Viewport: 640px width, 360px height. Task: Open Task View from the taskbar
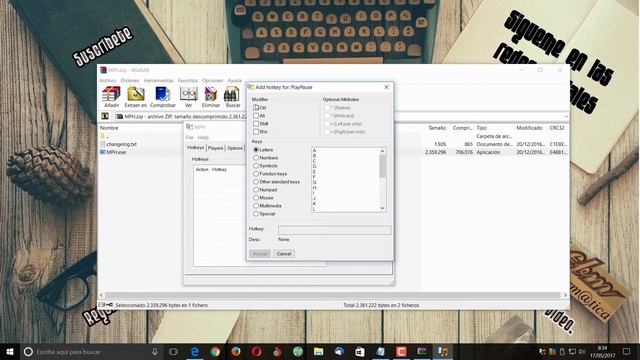coord(173,351)
